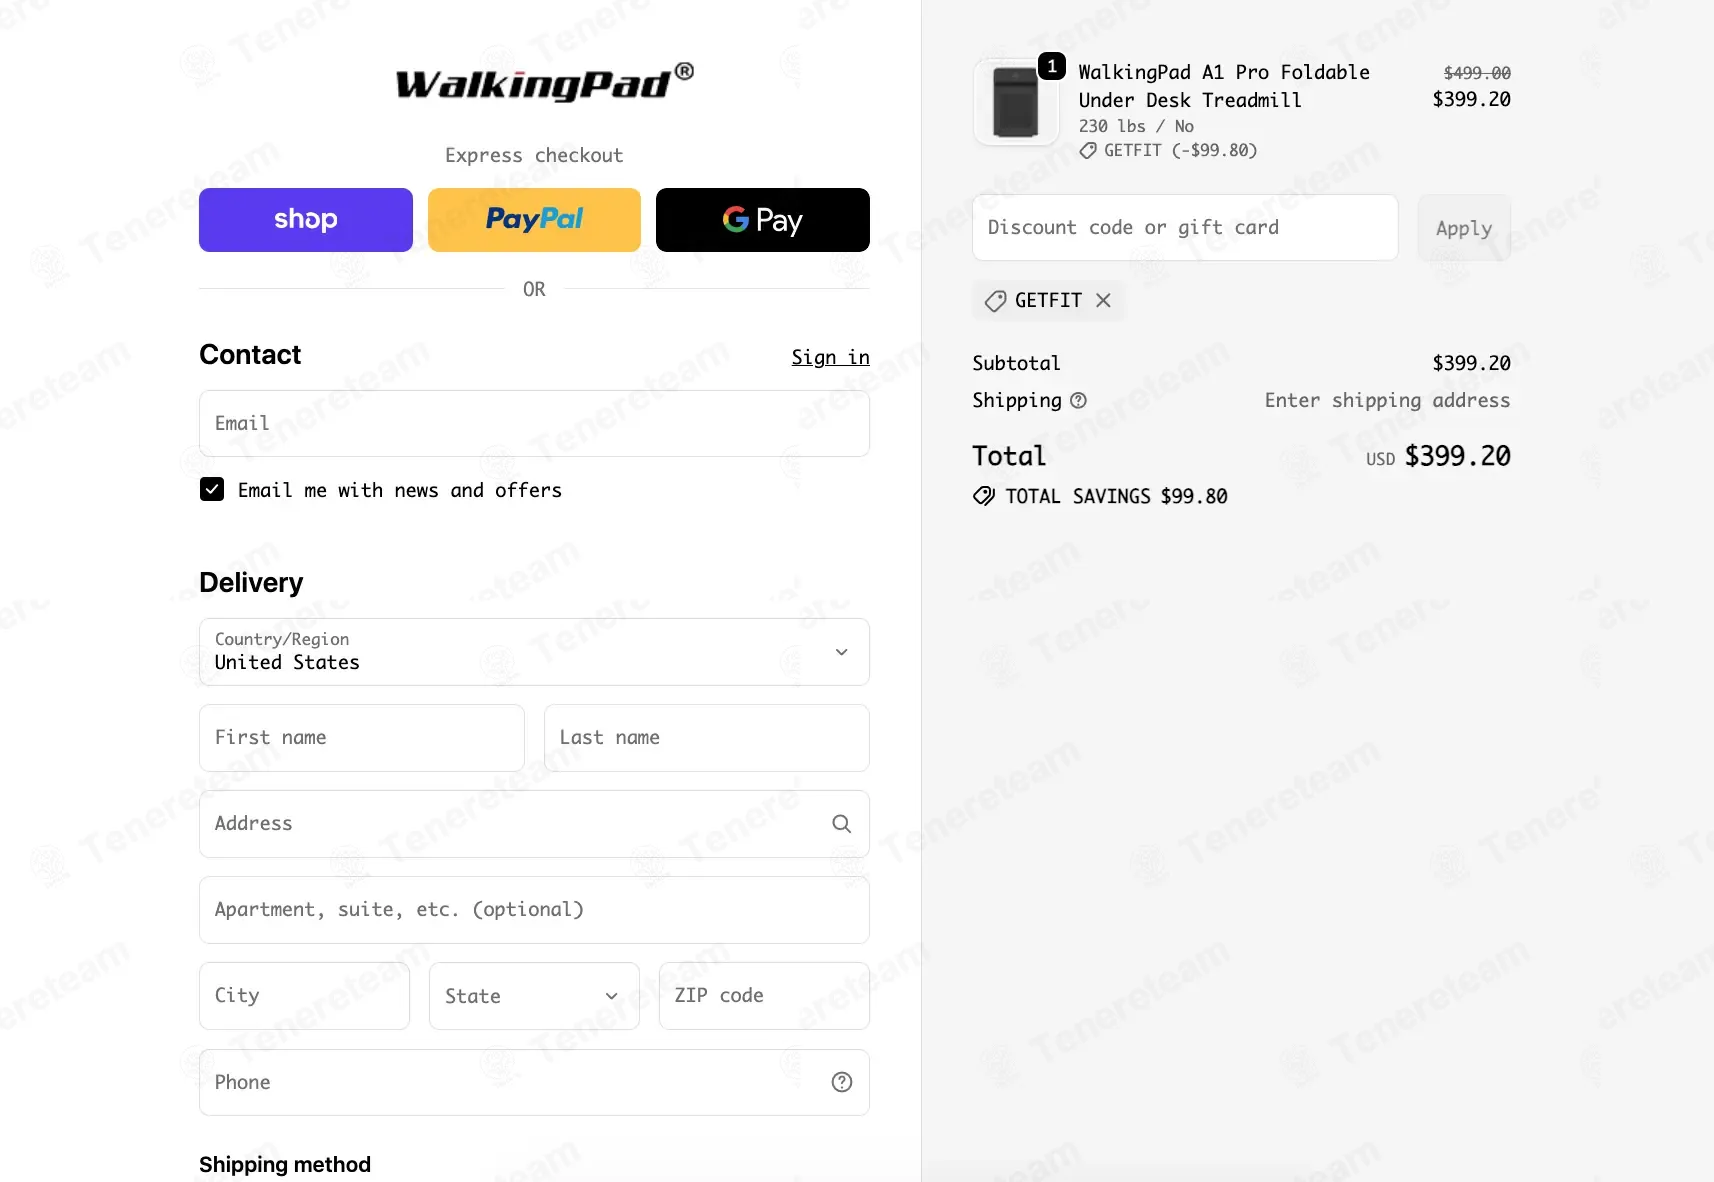Click the ZIP code field
The image size is (1714, 1182).
click(764, 996)
